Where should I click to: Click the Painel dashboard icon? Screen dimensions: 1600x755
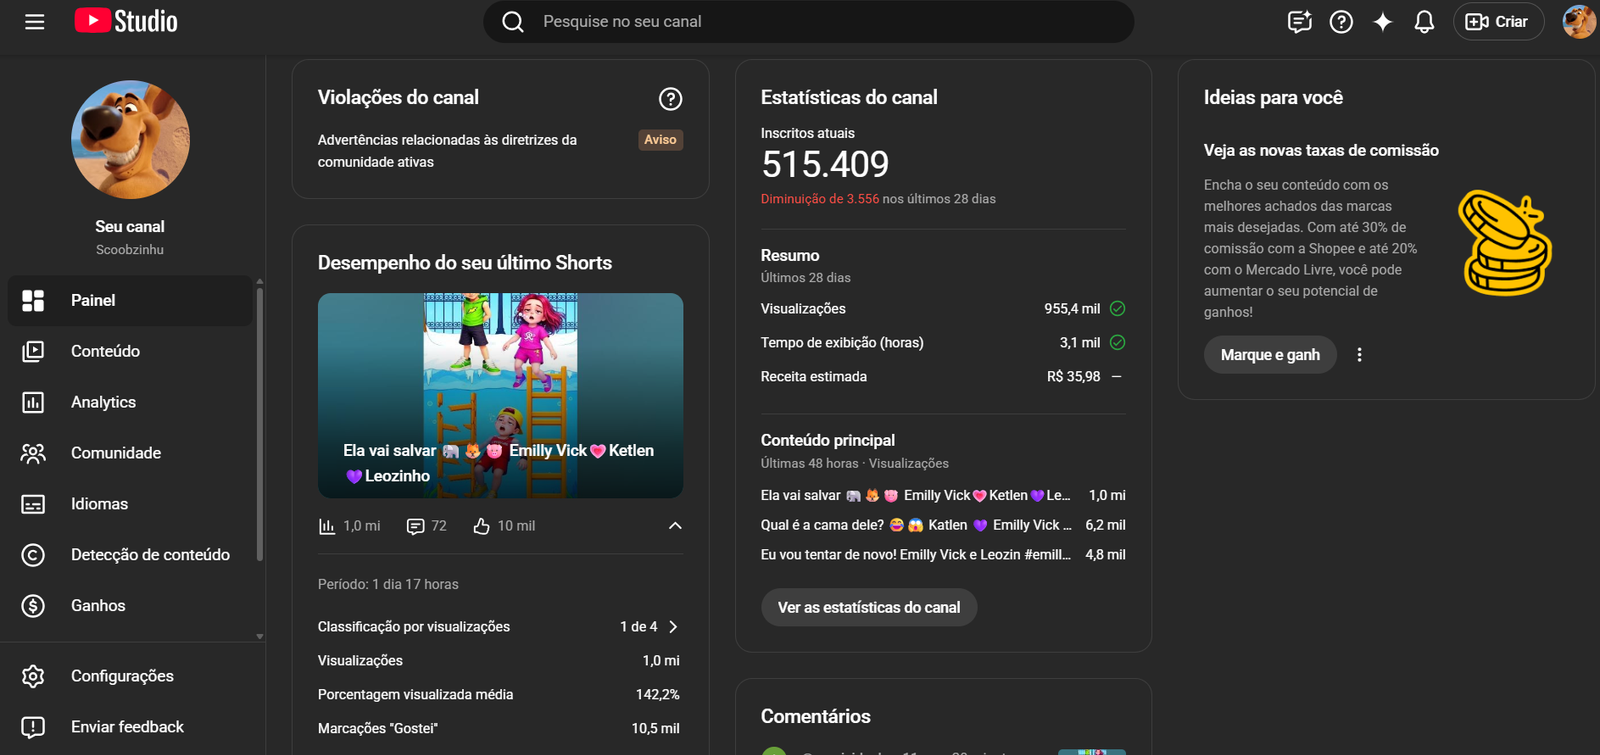[x=33, y=300]
